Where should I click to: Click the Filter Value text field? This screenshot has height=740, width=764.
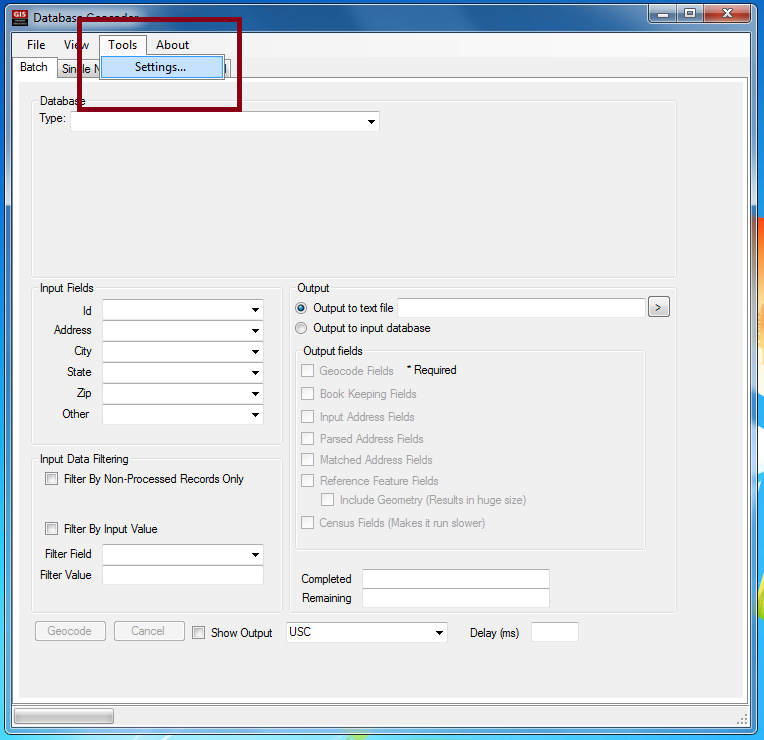[182, 575]
